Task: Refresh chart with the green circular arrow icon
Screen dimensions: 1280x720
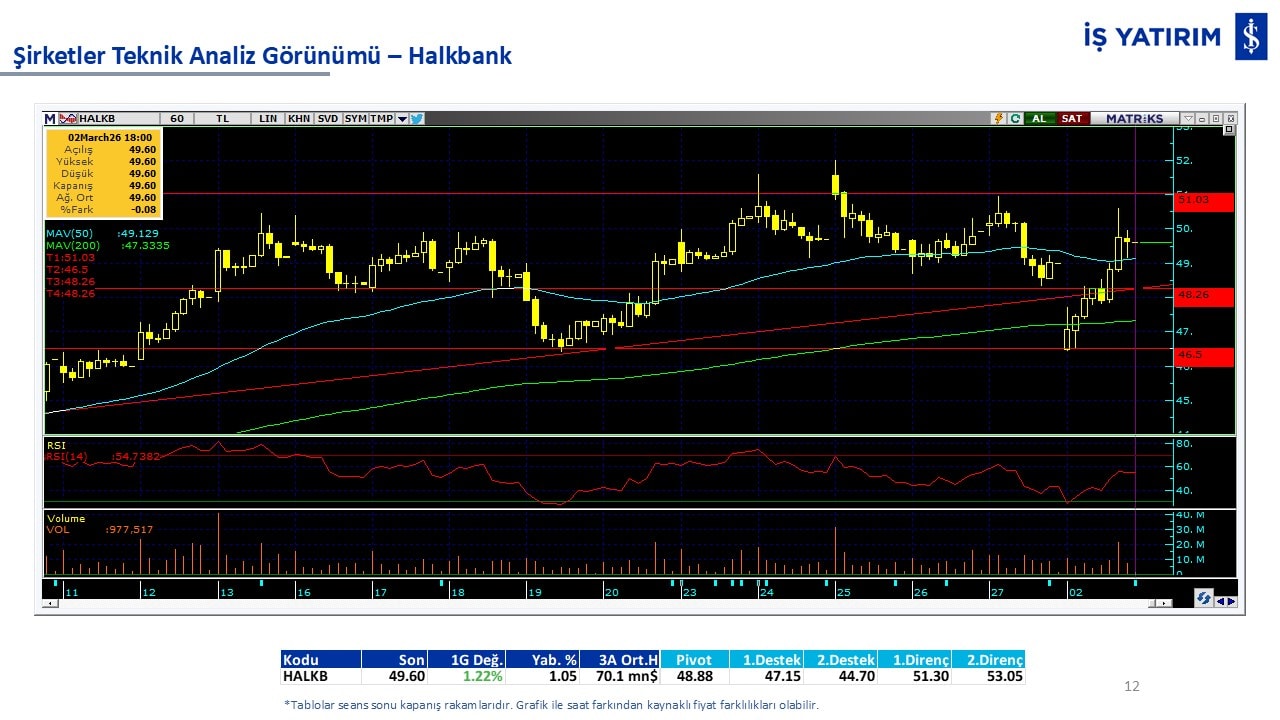Action: pyautogui.click(x=1015, y=118)
